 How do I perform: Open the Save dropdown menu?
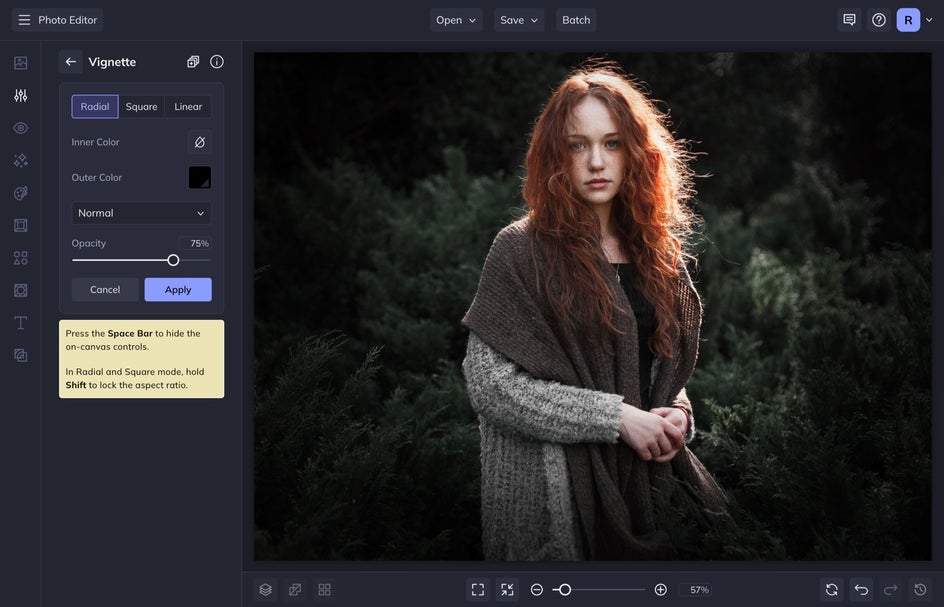click(519, 20)
